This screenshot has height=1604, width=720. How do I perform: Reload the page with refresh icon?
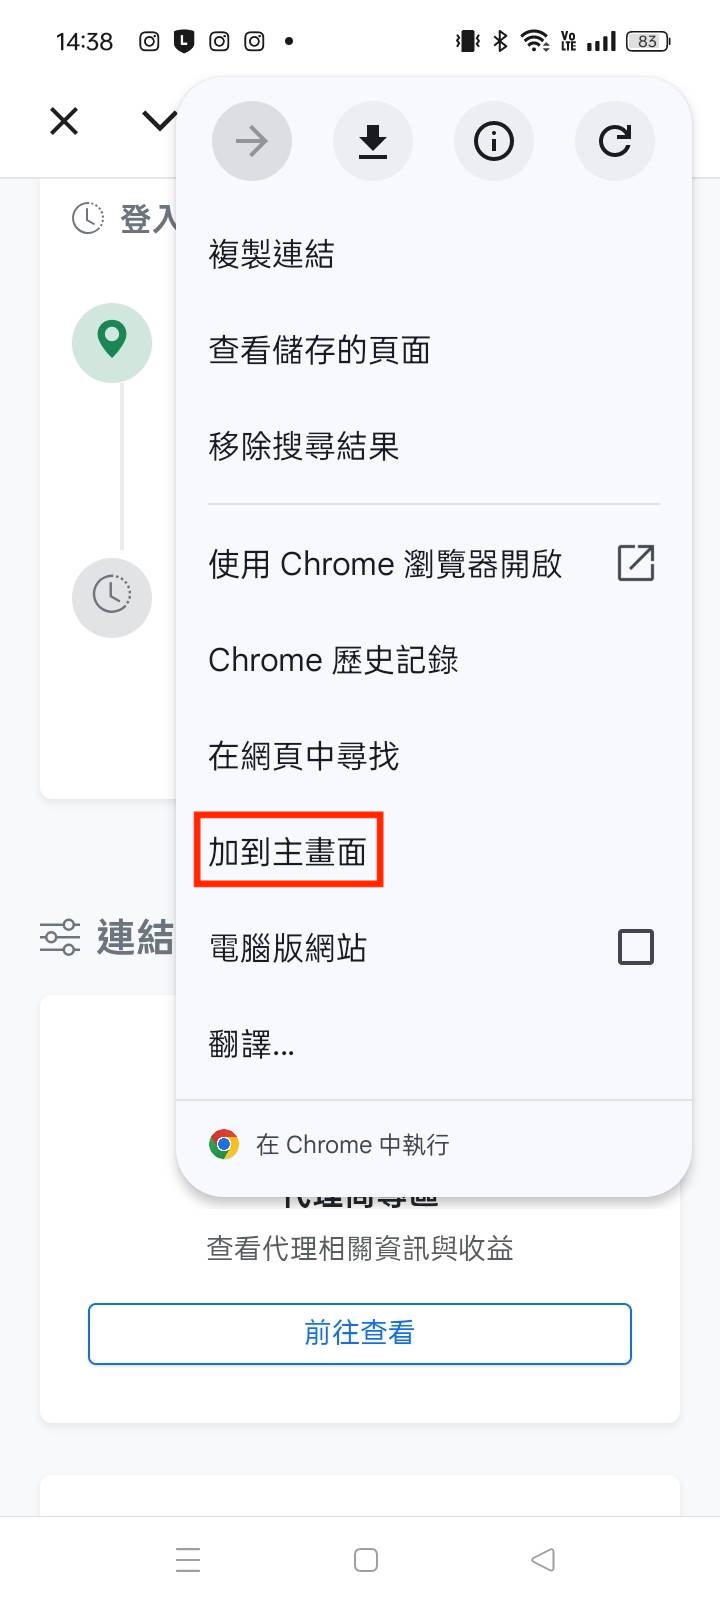tap(615, 141)
